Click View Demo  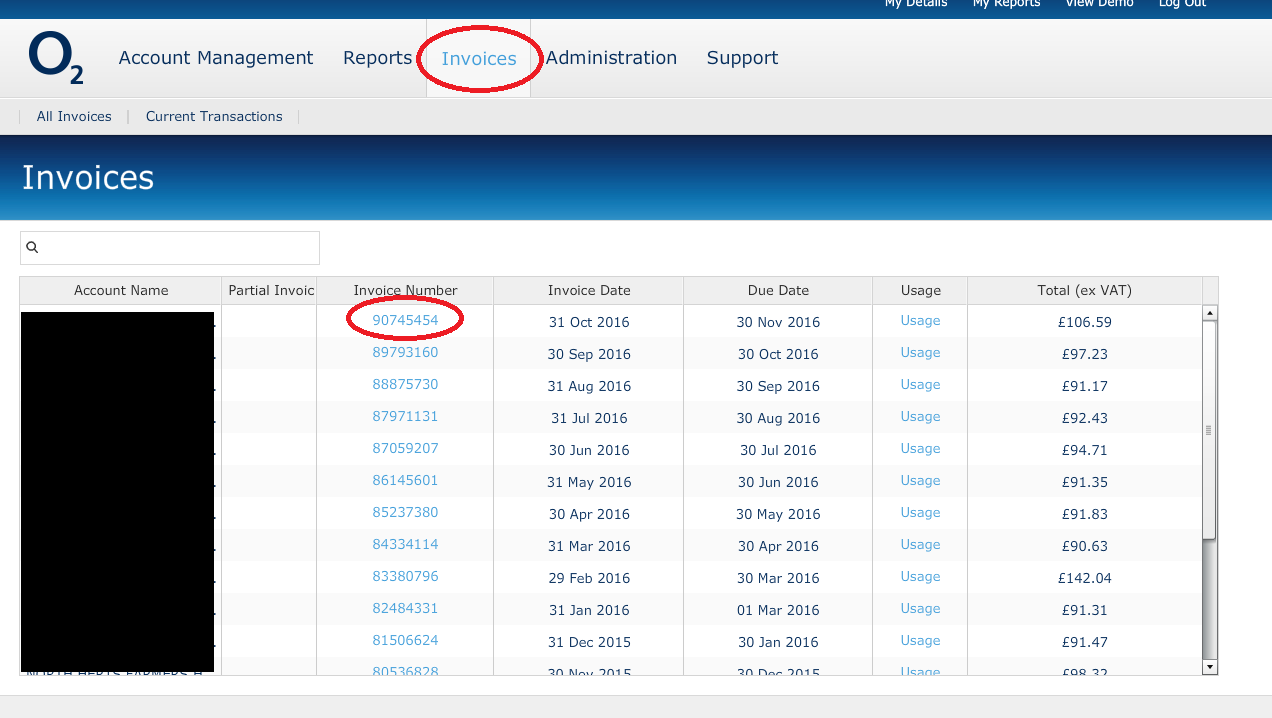tap(1099, 4)
